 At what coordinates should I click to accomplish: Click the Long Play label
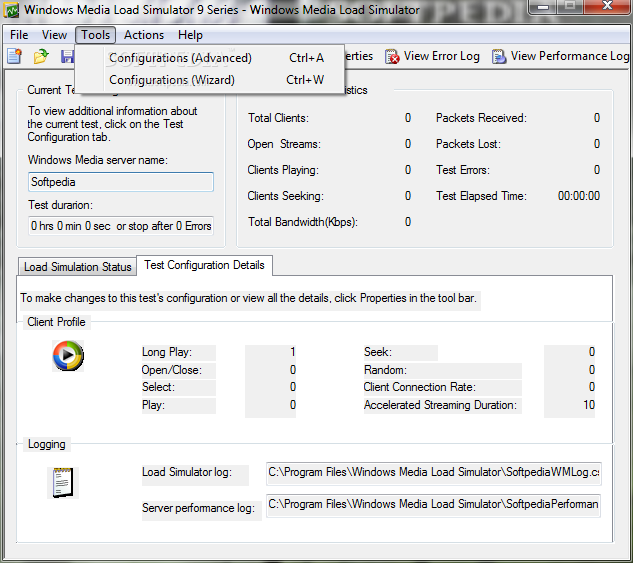click(x=167, y=352)
